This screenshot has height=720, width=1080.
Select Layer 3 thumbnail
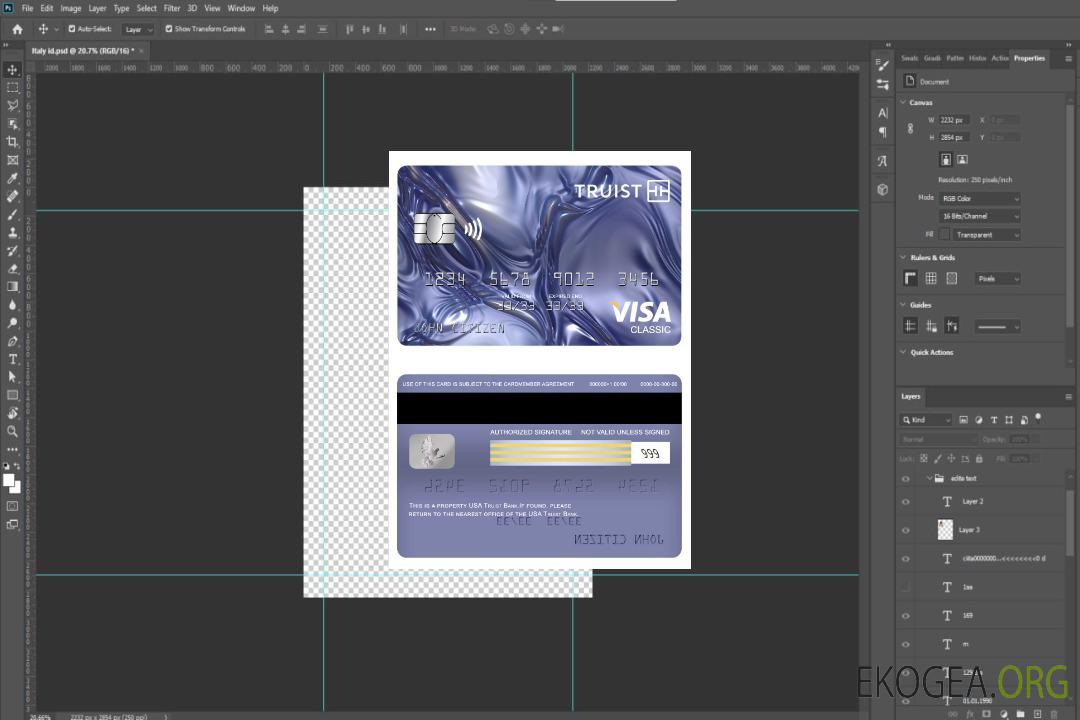(946, 530)
